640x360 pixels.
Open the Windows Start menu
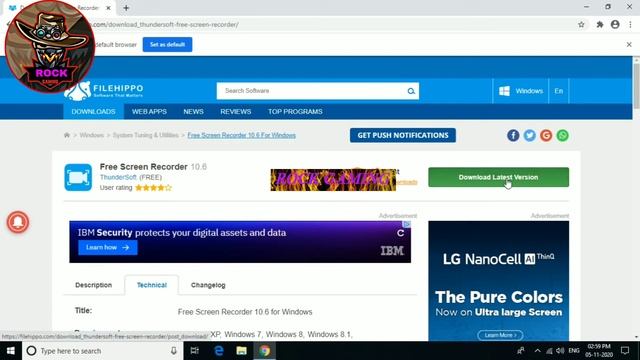click(11, 351)
